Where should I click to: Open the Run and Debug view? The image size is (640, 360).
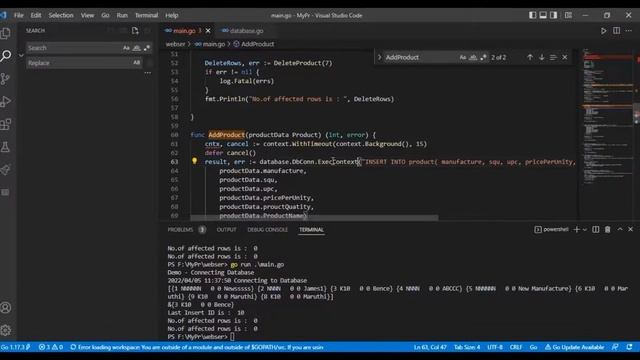[6, 101]
